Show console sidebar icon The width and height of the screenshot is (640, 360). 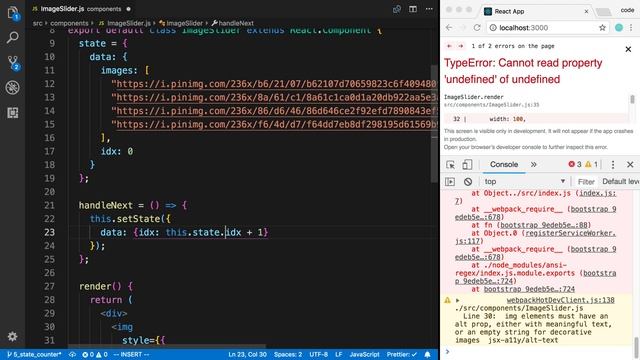pos(450,182)
